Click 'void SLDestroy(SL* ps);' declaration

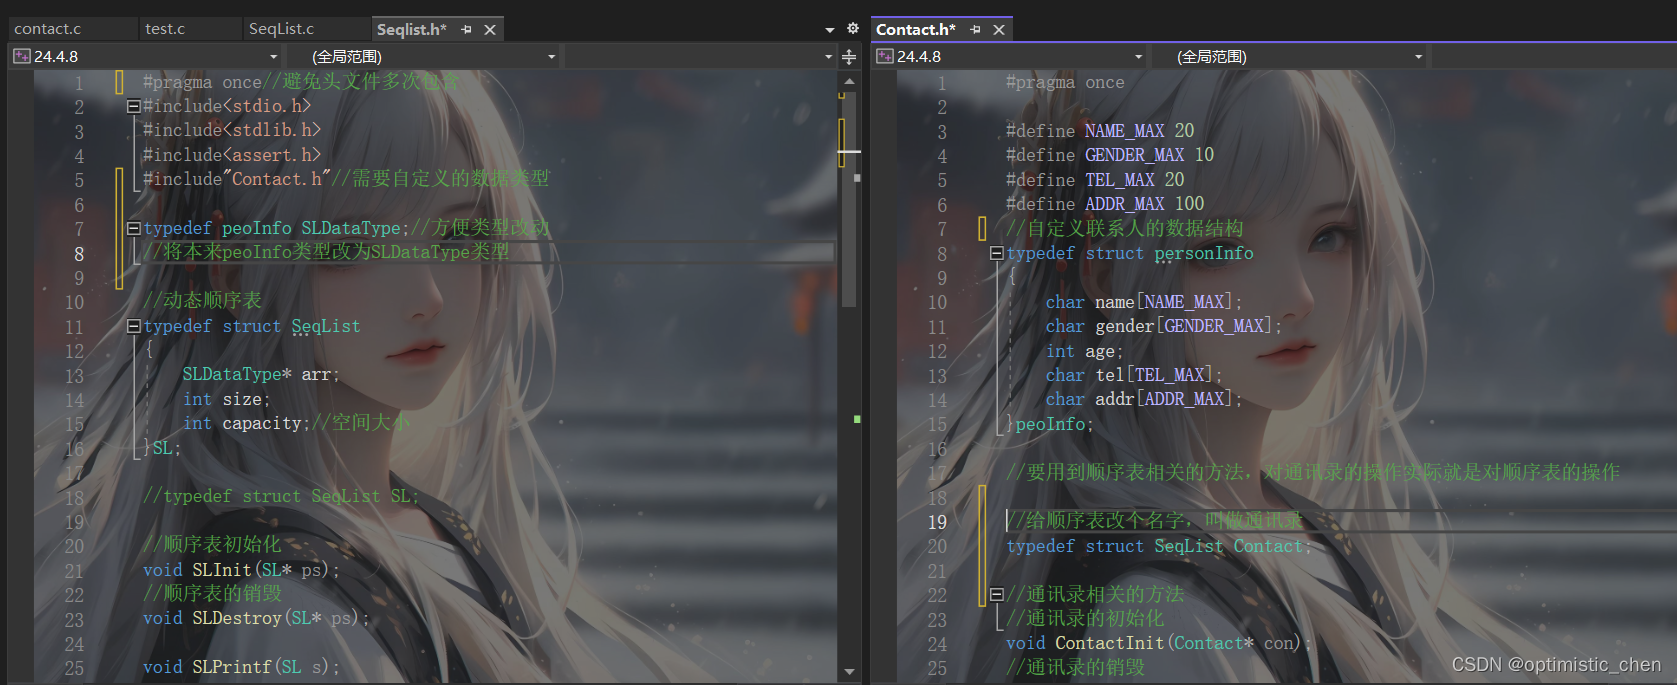pos(257,619)
